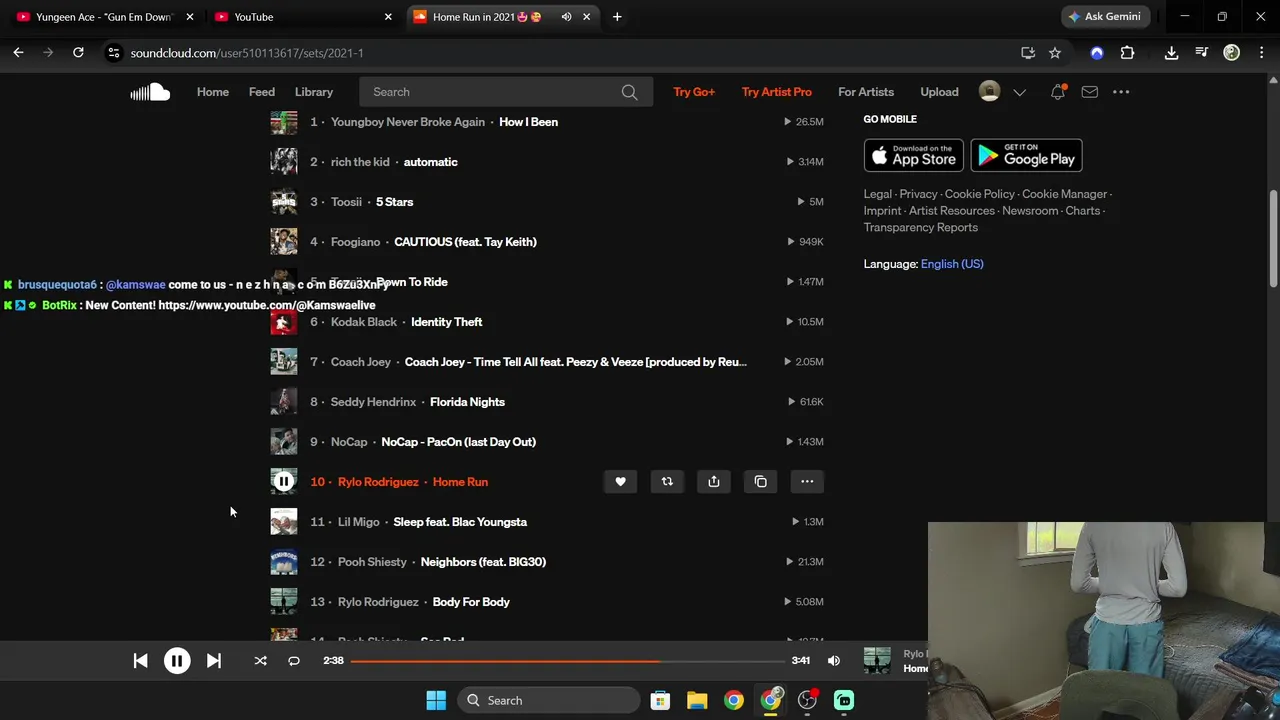Open a new browser tab
Screen dimensions: 1280x720
[617, 17]
